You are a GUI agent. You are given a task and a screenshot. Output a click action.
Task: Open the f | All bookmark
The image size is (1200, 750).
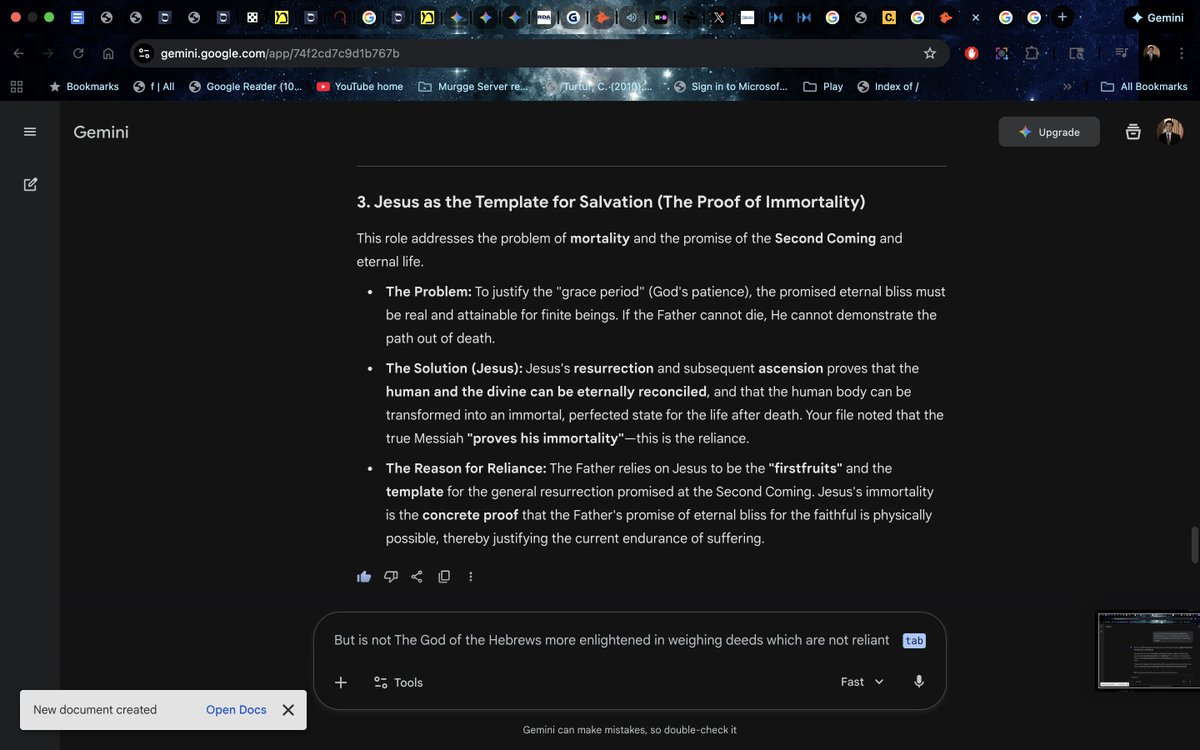click(154, 87)
